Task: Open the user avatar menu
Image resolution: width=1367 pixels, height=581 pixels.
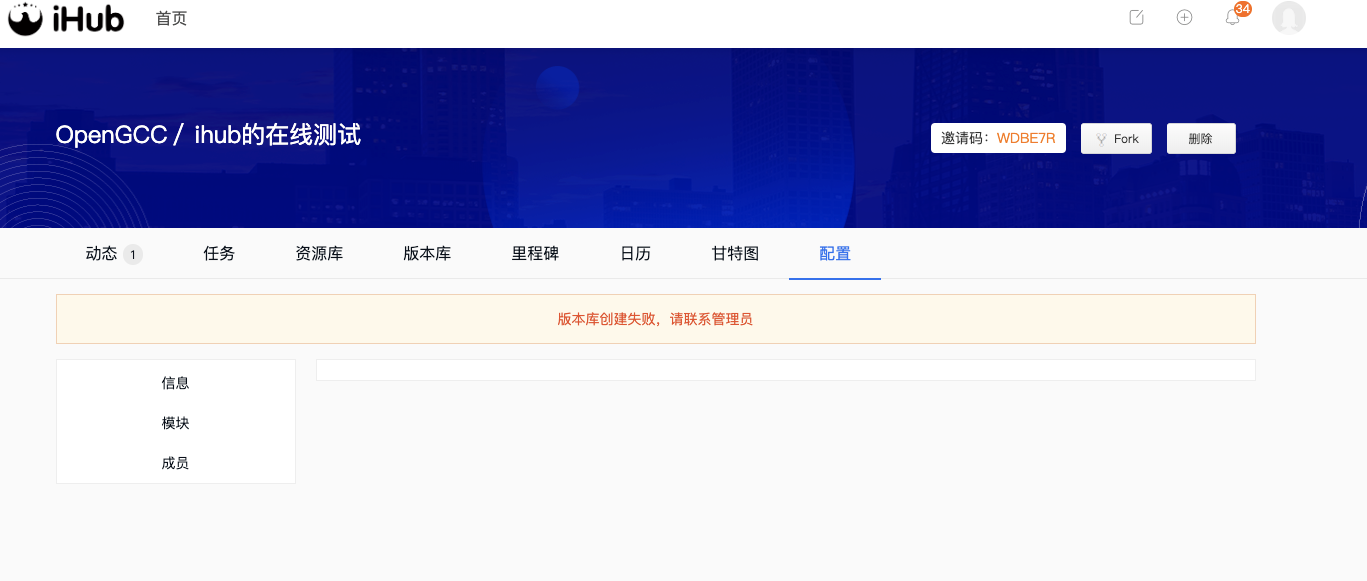Action: coord(1288,17)
